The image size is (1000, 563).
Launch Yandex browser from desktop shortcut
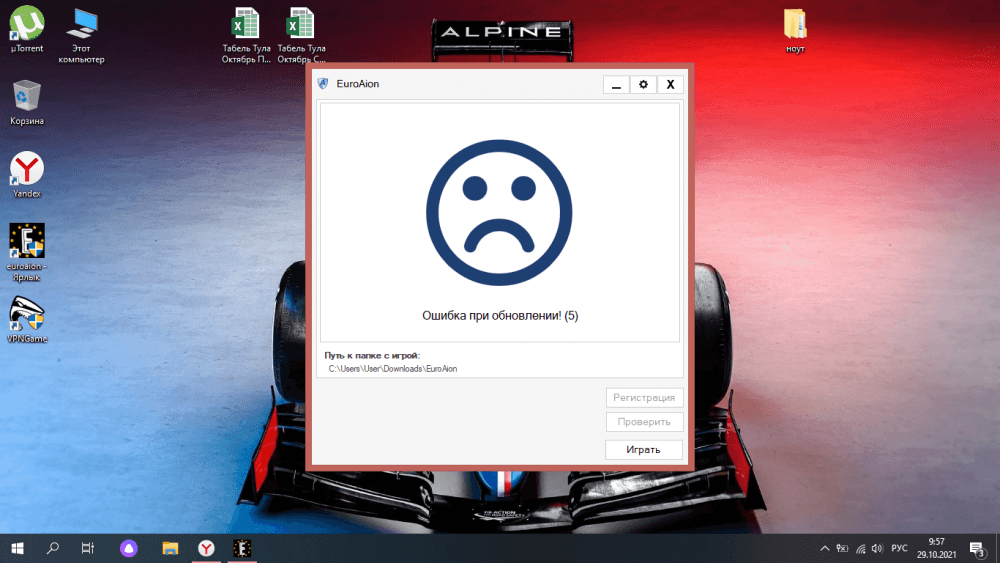pos(27,168)
